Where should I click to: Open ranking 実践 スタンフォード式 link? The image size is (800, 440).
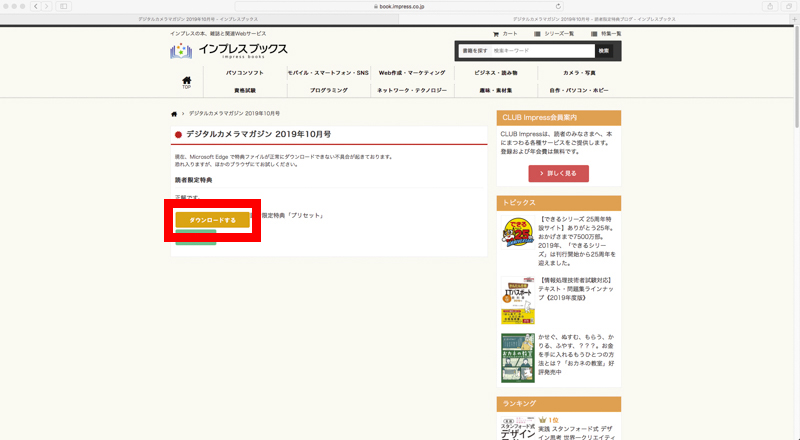click(x=577, y=433)
